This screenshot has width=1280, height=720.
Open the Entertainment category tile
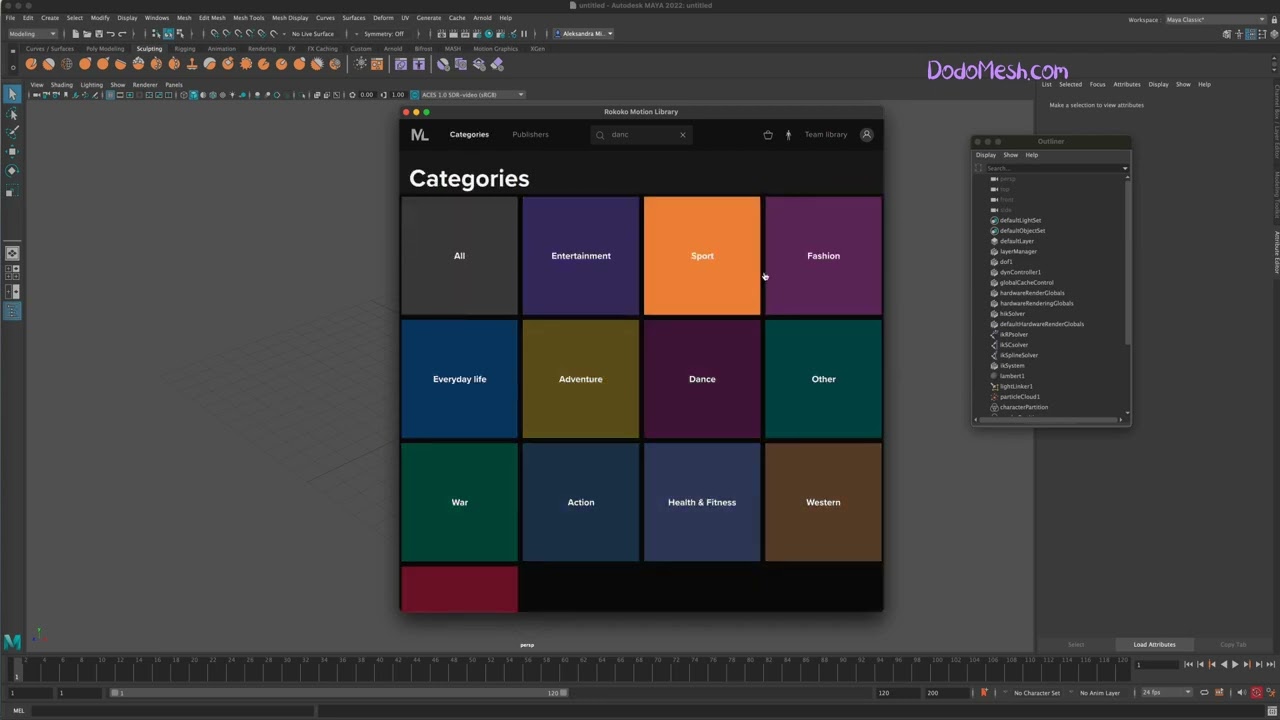pos(581,256)
